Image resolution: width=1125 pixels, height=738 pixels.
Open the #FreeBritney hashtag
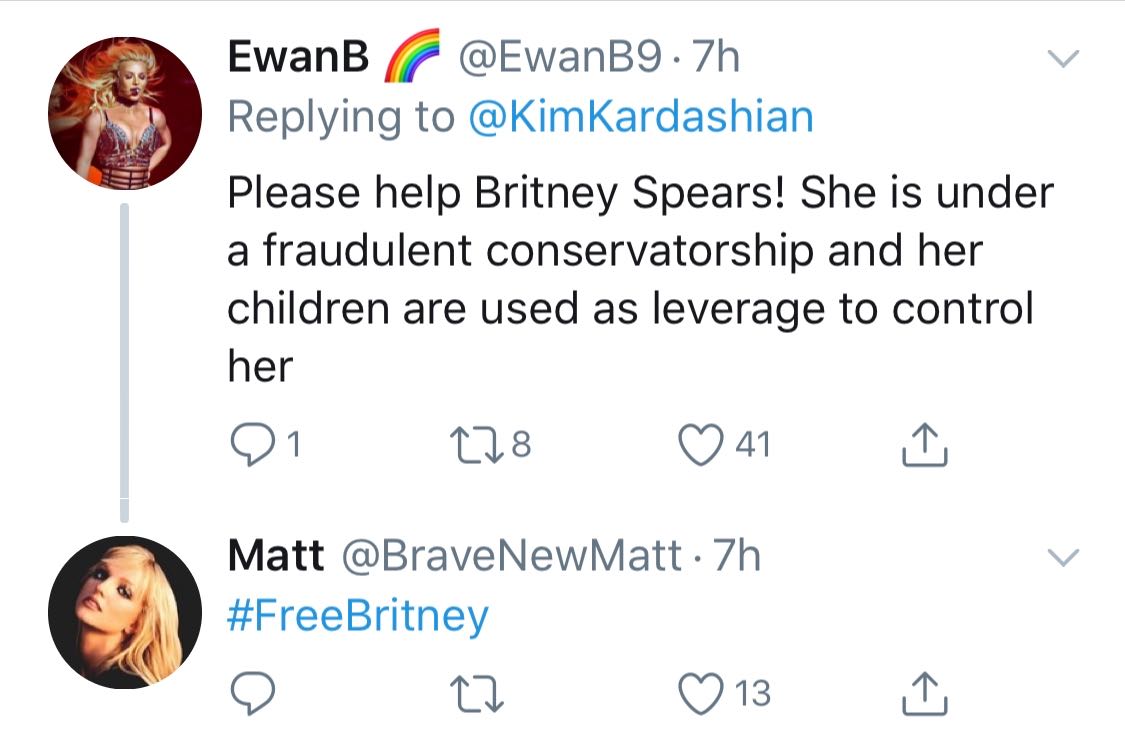click(x=355, y=614)
